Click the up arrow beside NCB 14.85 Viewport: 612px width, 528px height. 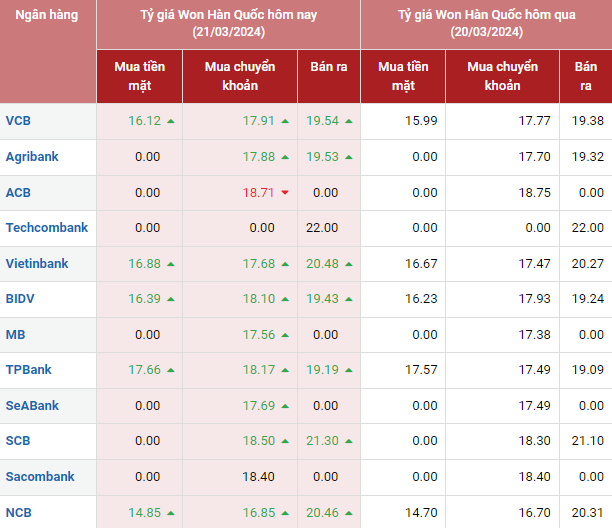coord(171,513)
